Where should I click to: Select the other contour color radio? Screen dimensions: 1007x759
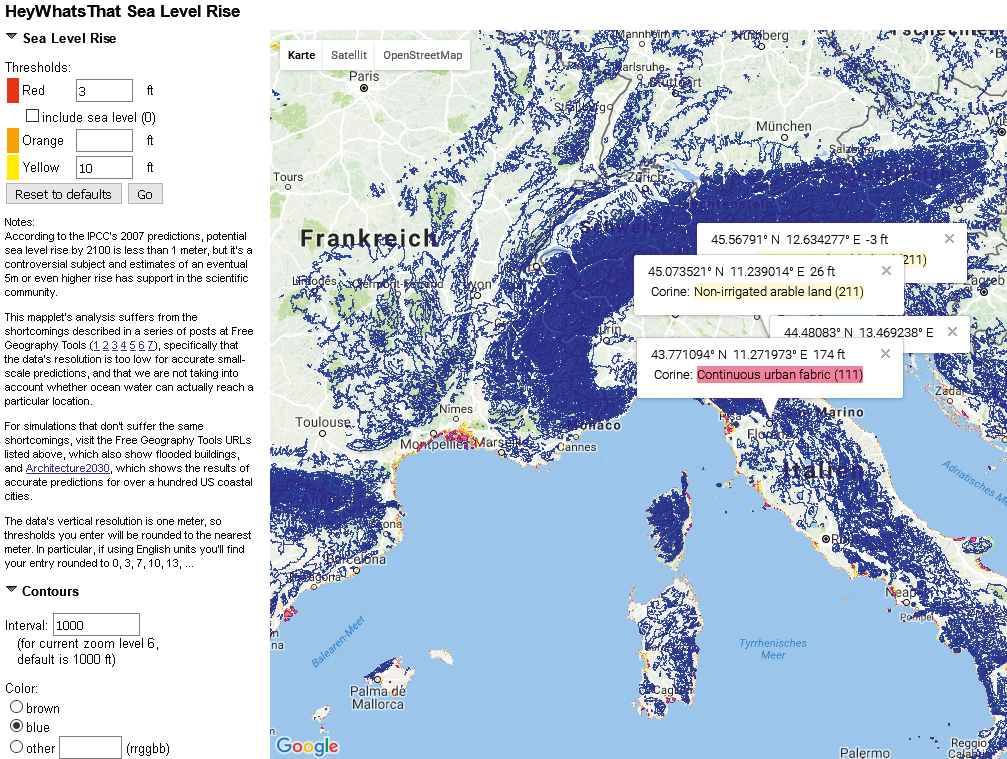tap(17, 746)
